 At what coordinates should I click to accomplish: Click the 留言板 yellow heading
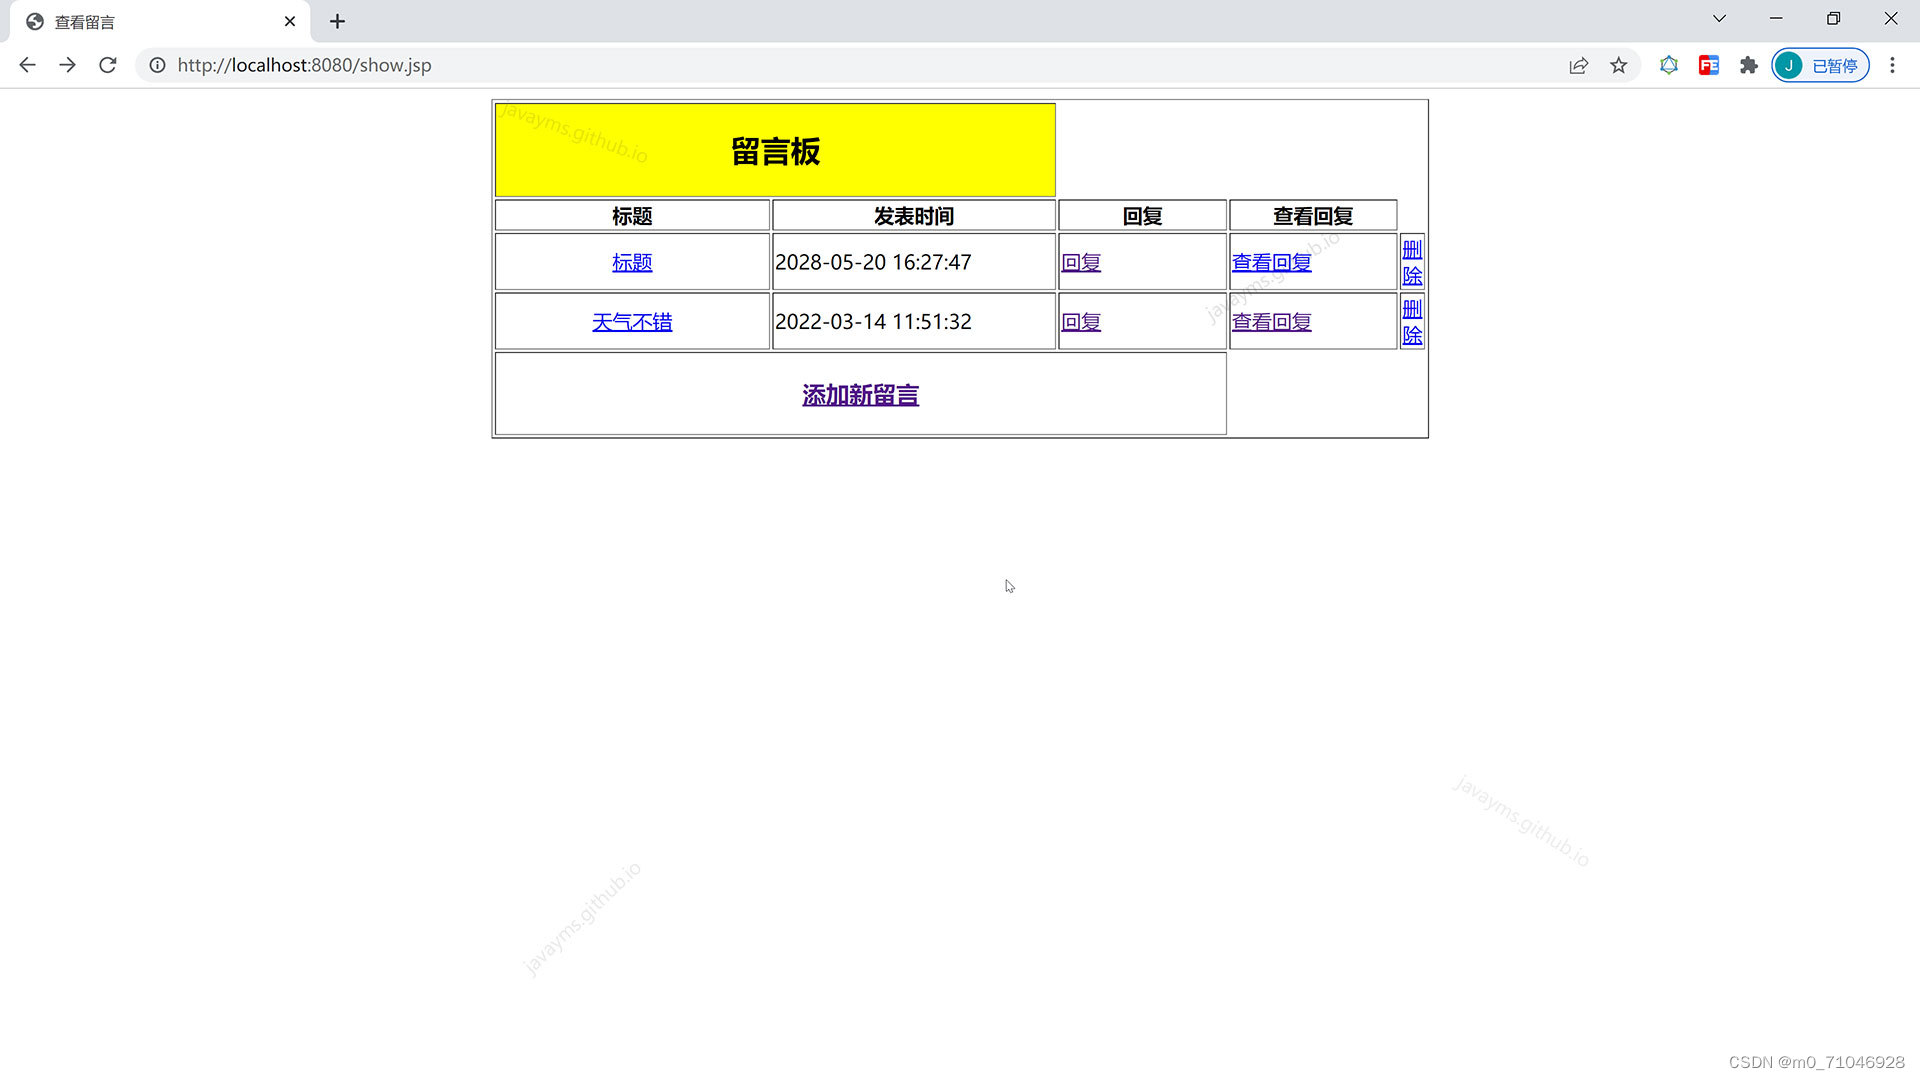click(x=775, y=151)
